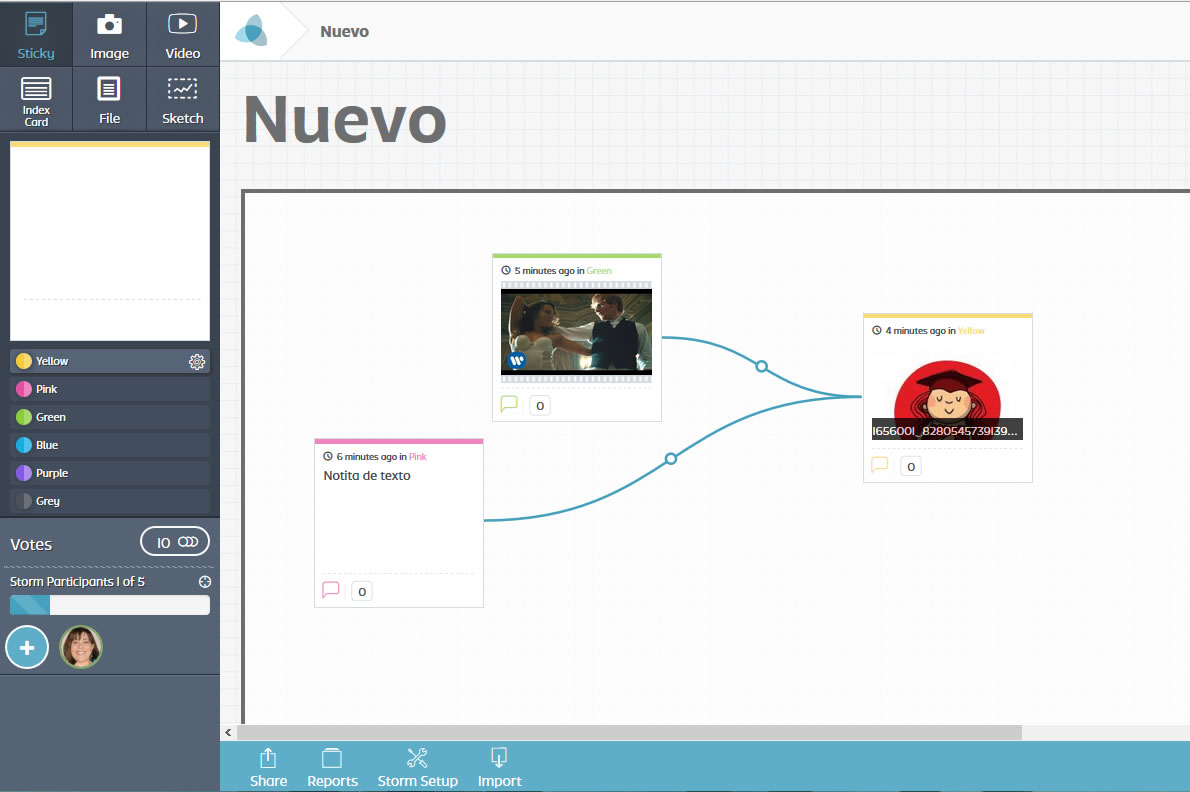
Task: Open the Share menu
Action: (x=268, y=768)
